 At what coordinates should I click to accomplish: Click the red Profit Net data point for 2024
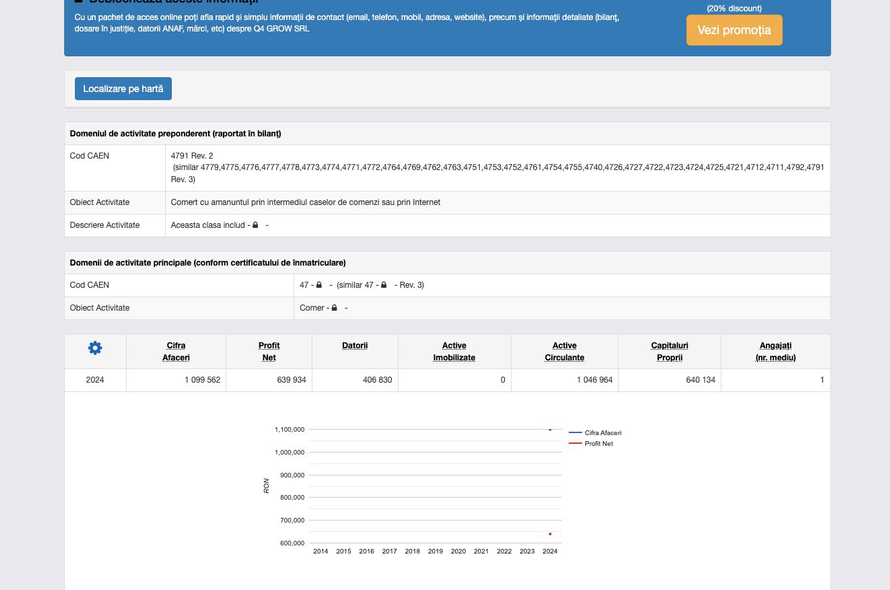550,534
